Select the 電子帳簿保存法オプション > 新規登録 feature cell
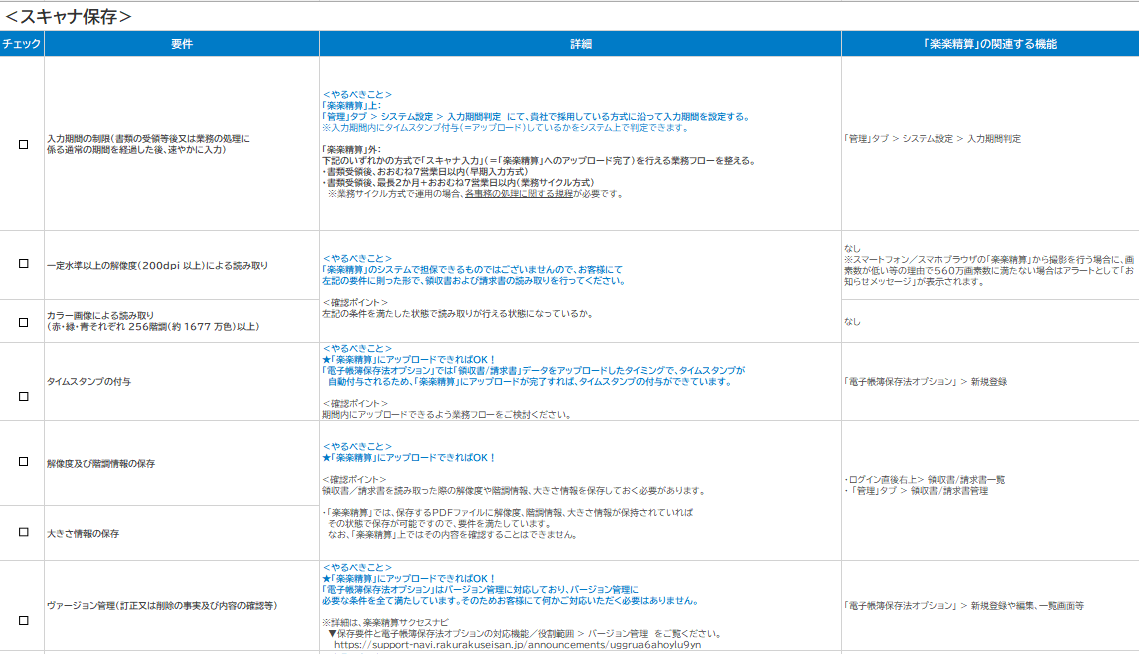The image size is (1139, 654). (925, 382)
